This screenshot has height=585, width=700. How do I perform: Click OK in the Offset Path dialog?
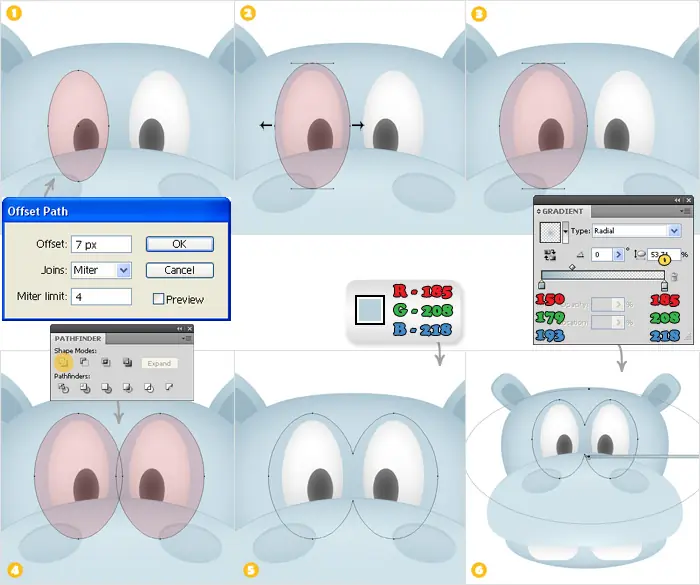[x=180, y=244]
